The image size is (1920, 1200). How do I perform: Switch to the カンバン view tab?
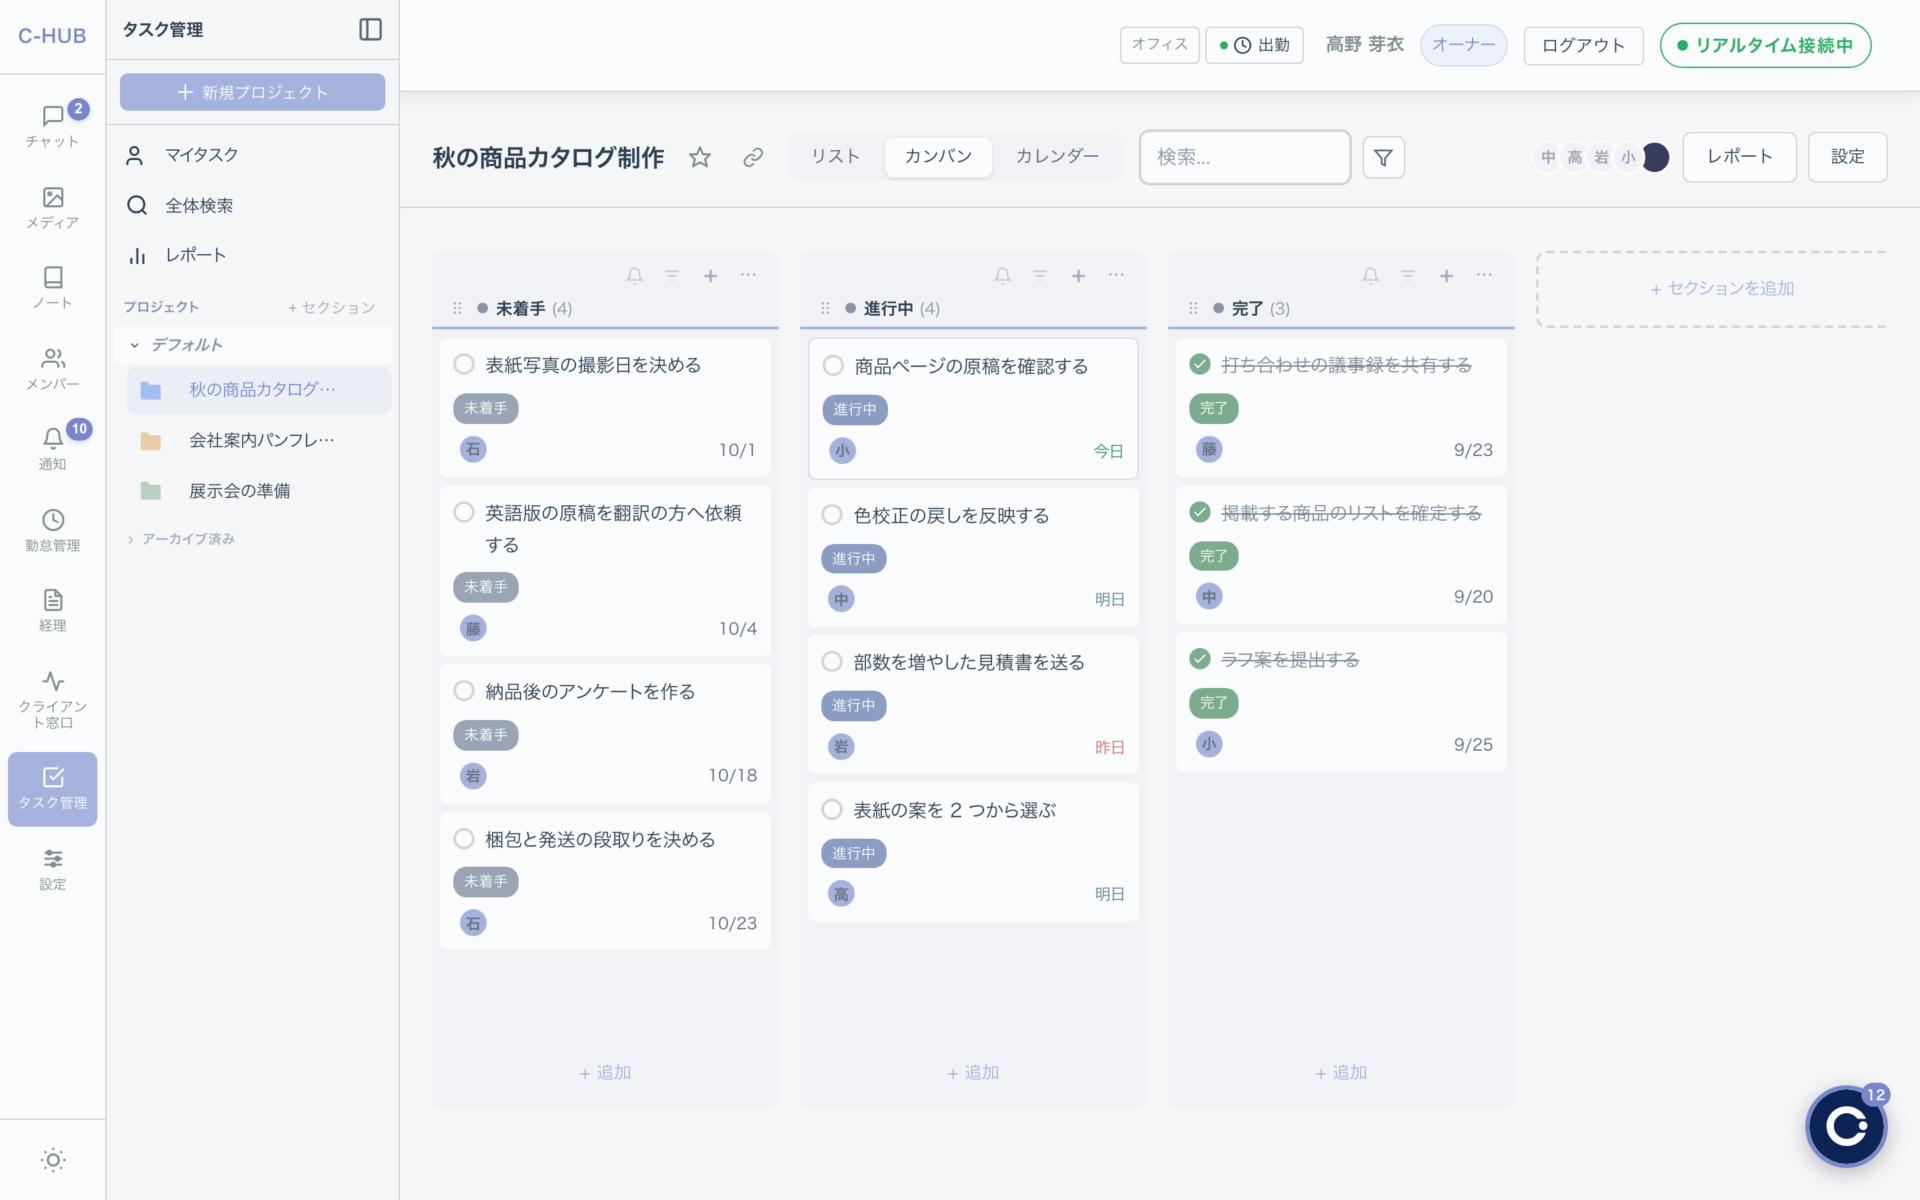[x=938, y=157]
